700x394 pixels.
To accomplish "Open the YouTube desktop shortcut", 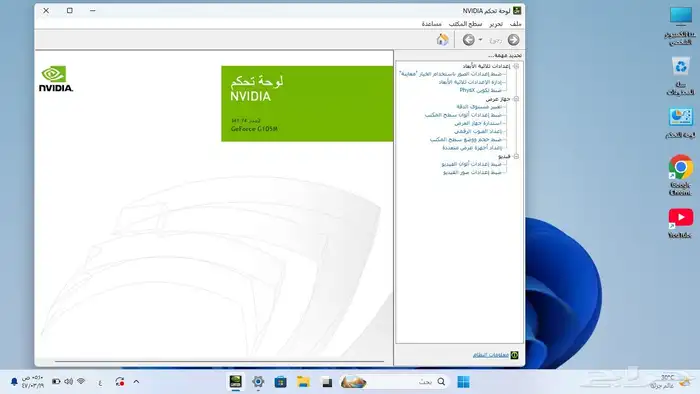I will click(x=680, y=223).
